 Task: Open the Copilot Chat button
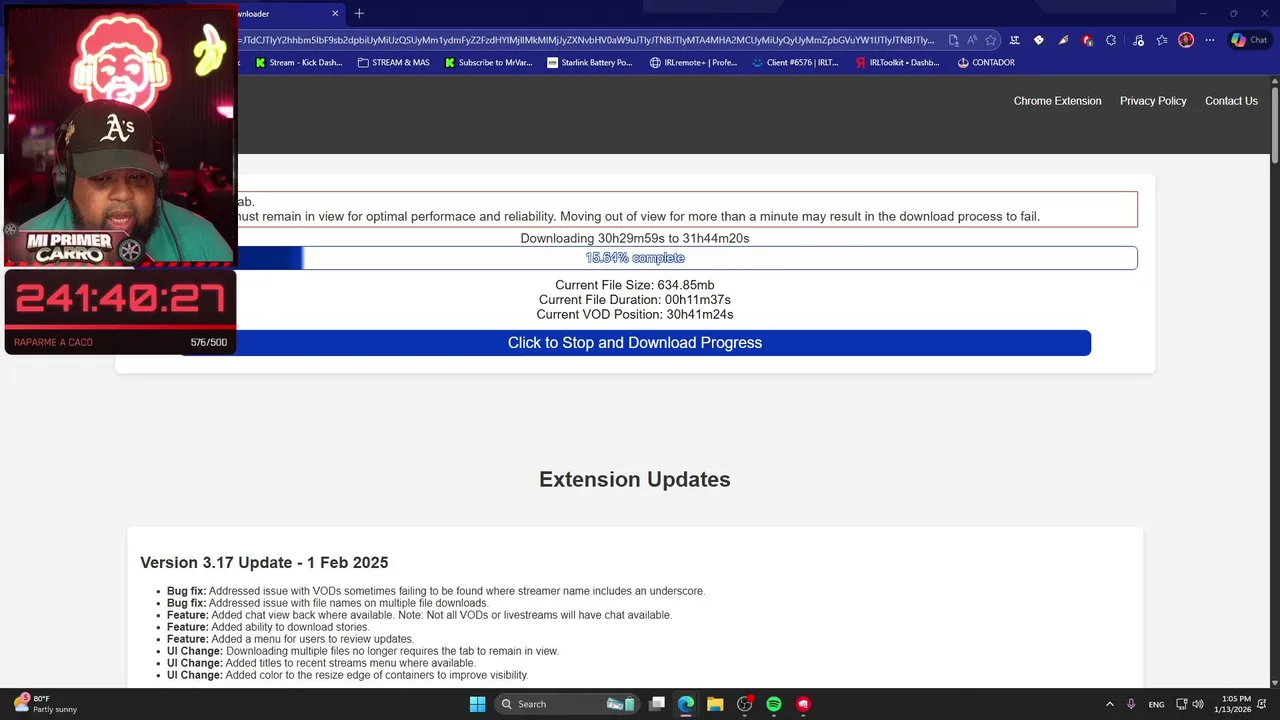pos(1250,41)
